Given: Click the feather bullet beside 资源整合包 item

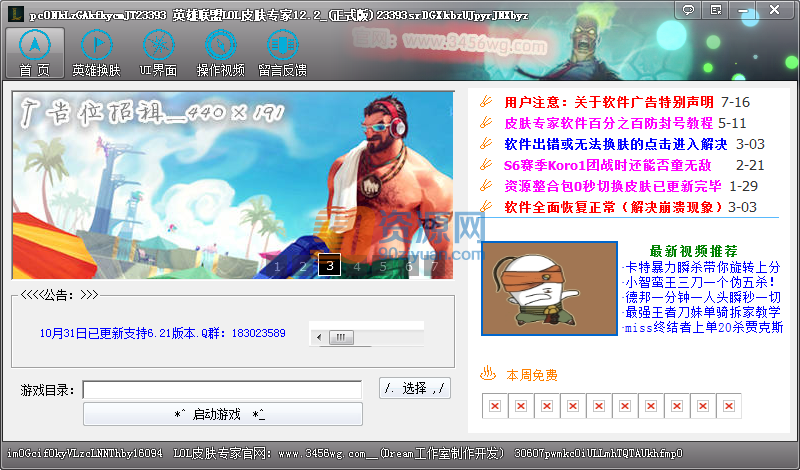Looking at the screenshot, I should tap(486, 186).
